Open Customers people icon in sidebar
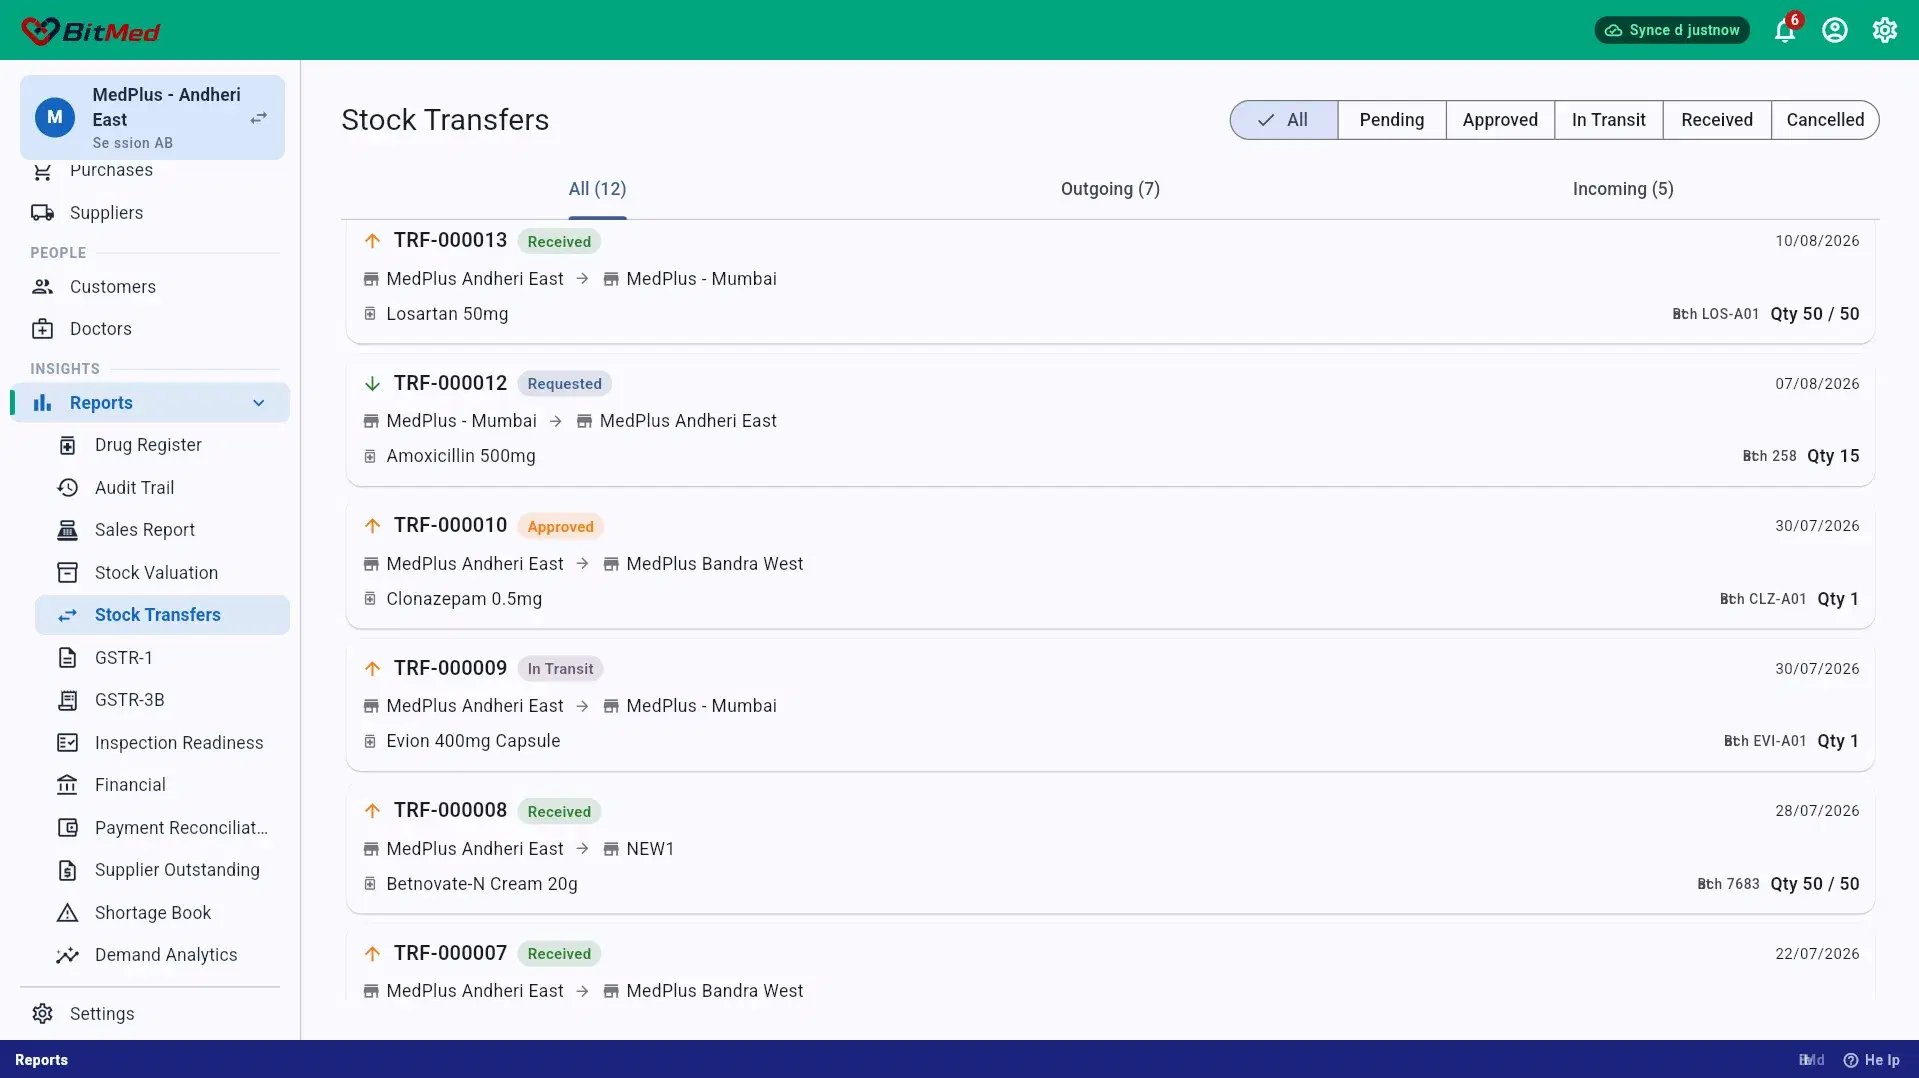 tap(42, 287)
